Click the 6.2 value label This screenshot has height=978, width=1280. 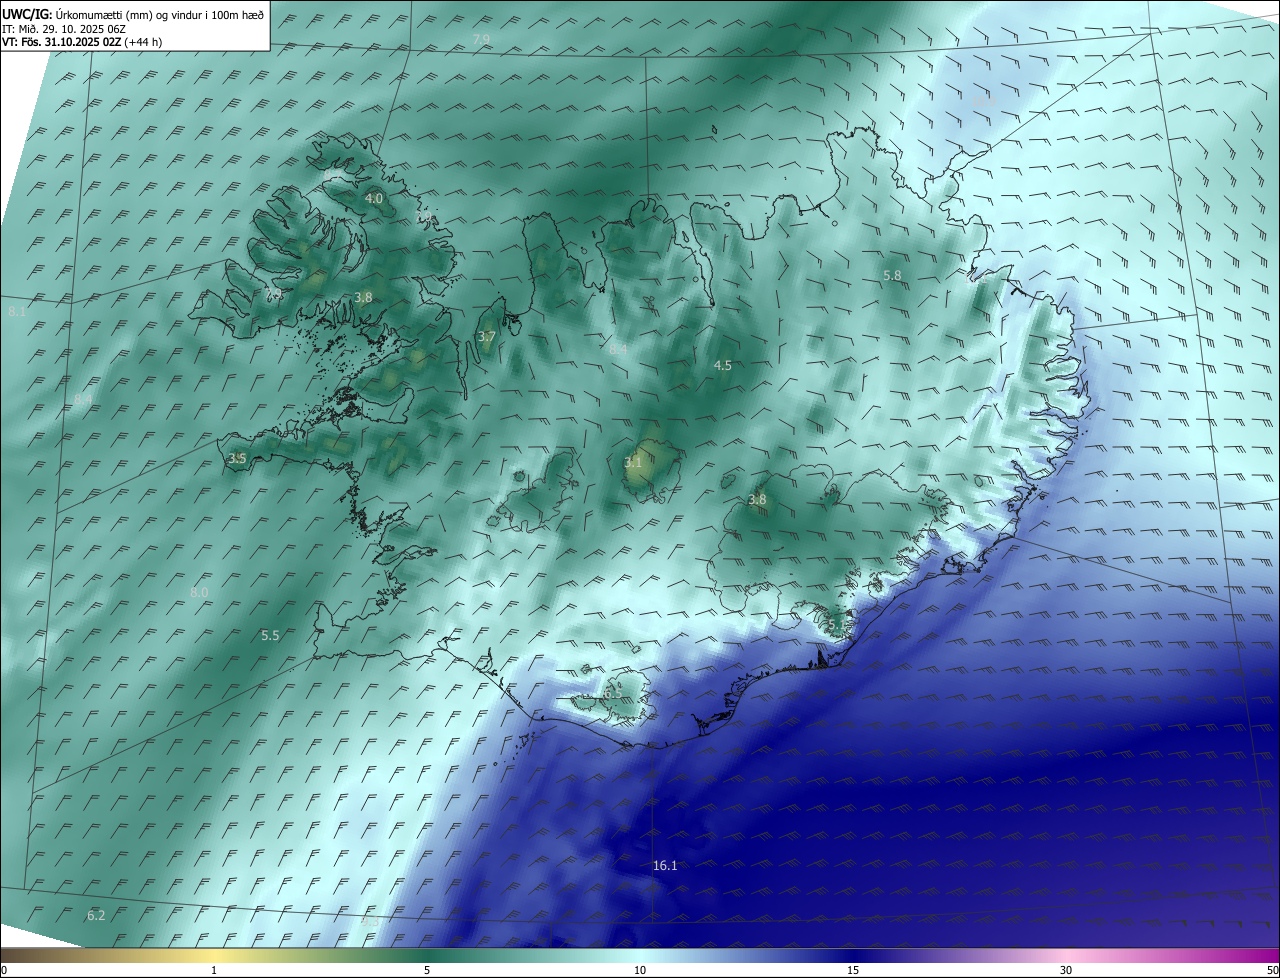tap(96, 915)
